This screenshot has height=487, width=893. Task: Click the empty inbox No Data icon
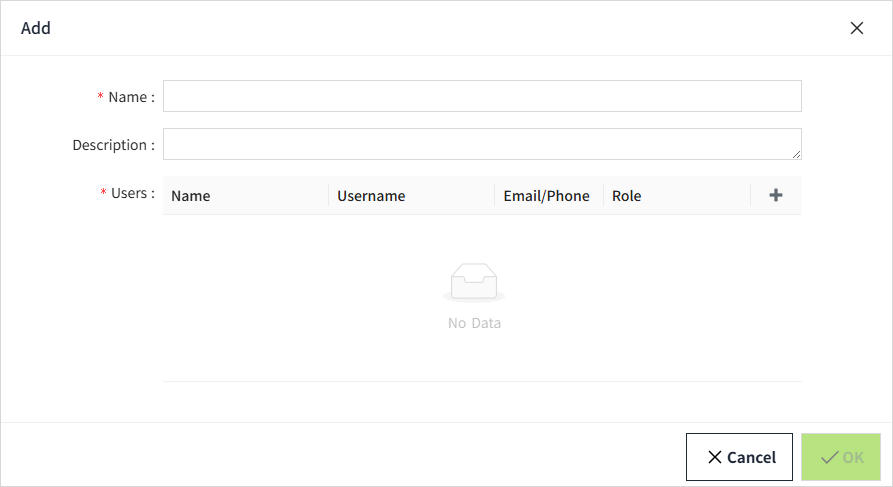pyautogui.click(x=474, y=283)
